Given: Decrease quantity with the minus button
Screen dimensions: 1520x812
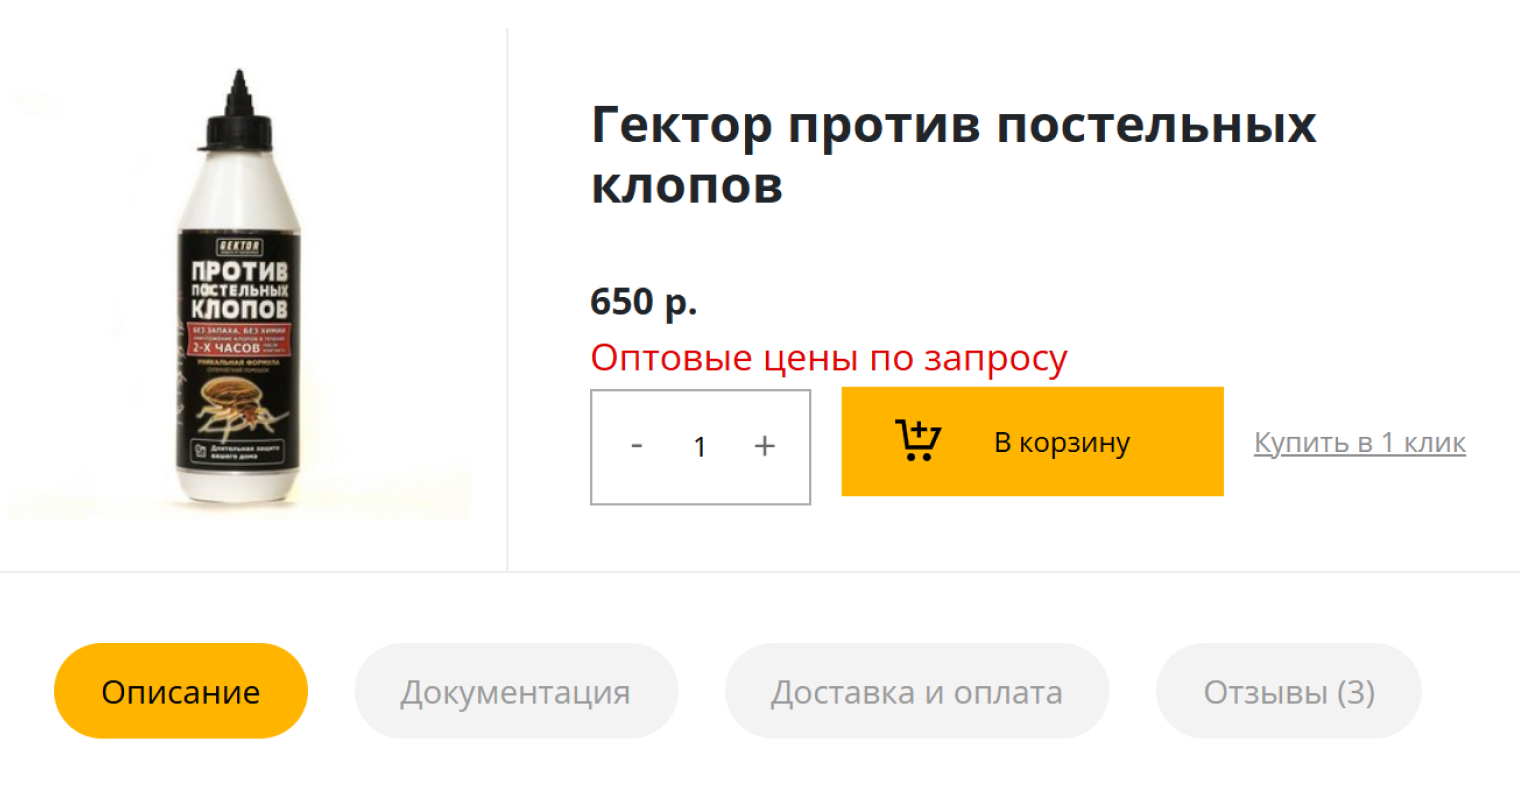Looking at the screenshot, I should click(x=637, y=447).
